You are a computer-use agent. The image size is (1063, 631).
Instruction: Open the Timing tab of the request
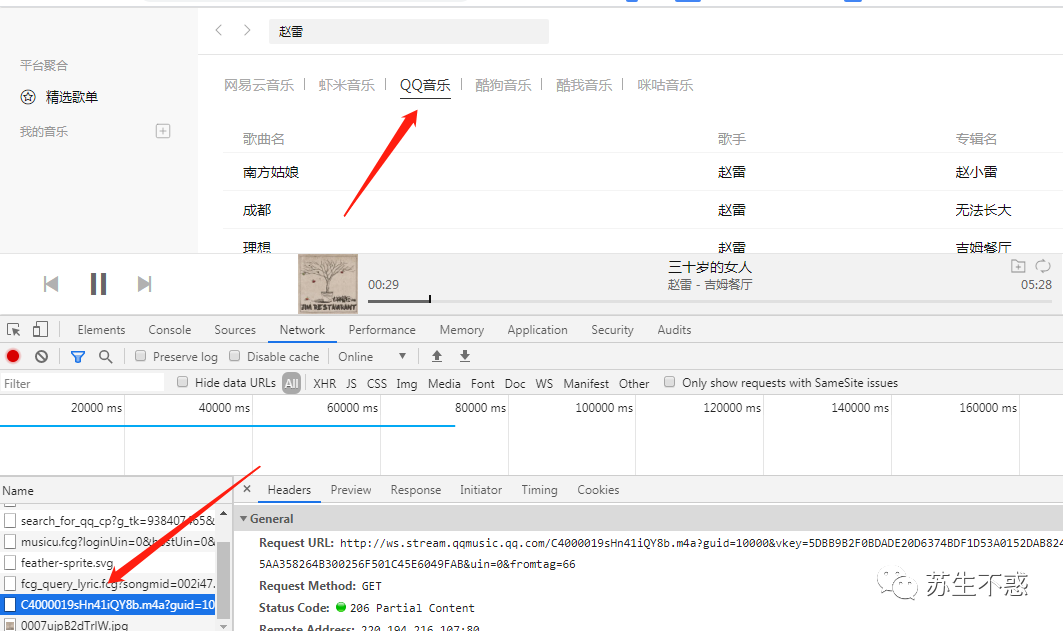539,489
